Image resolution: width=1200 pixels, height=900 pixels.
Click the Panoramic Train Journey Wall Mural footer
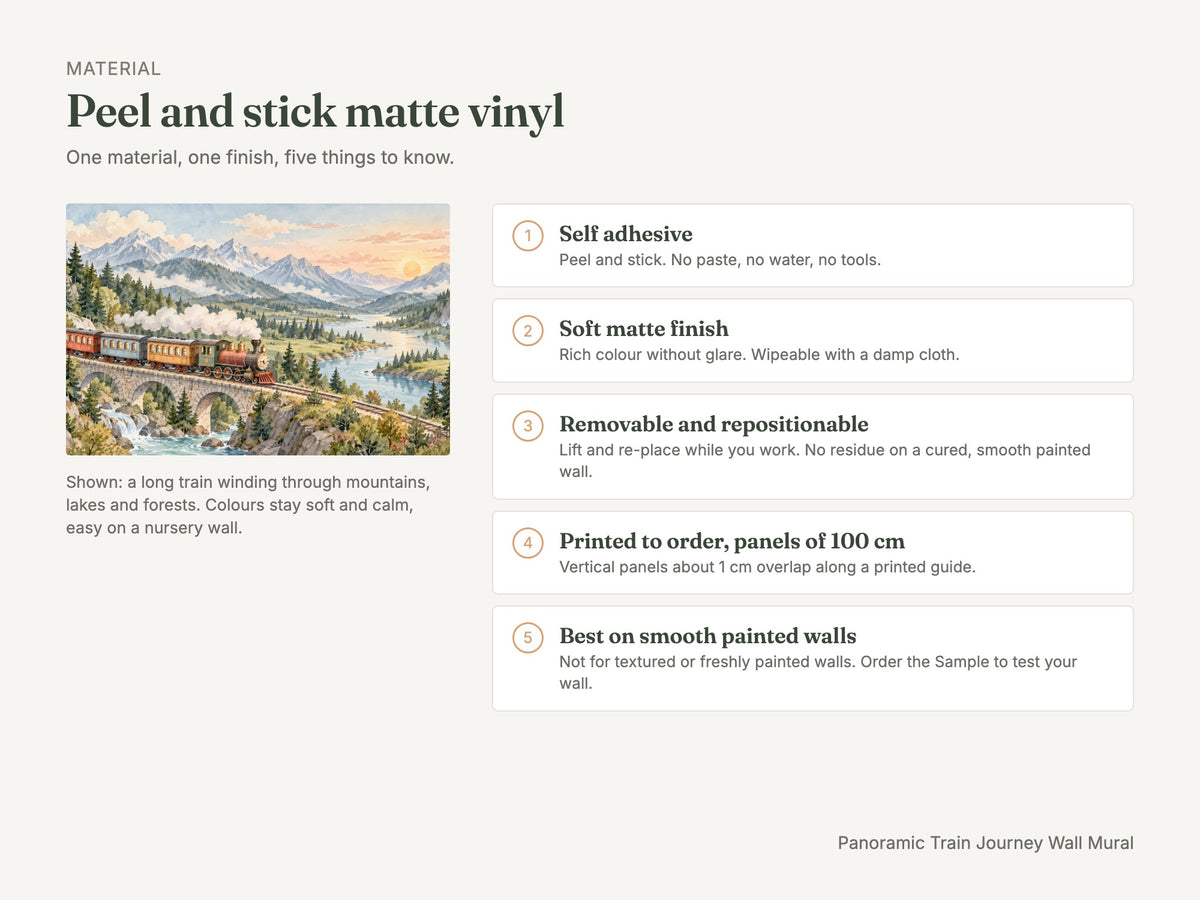tap(986, 843)
